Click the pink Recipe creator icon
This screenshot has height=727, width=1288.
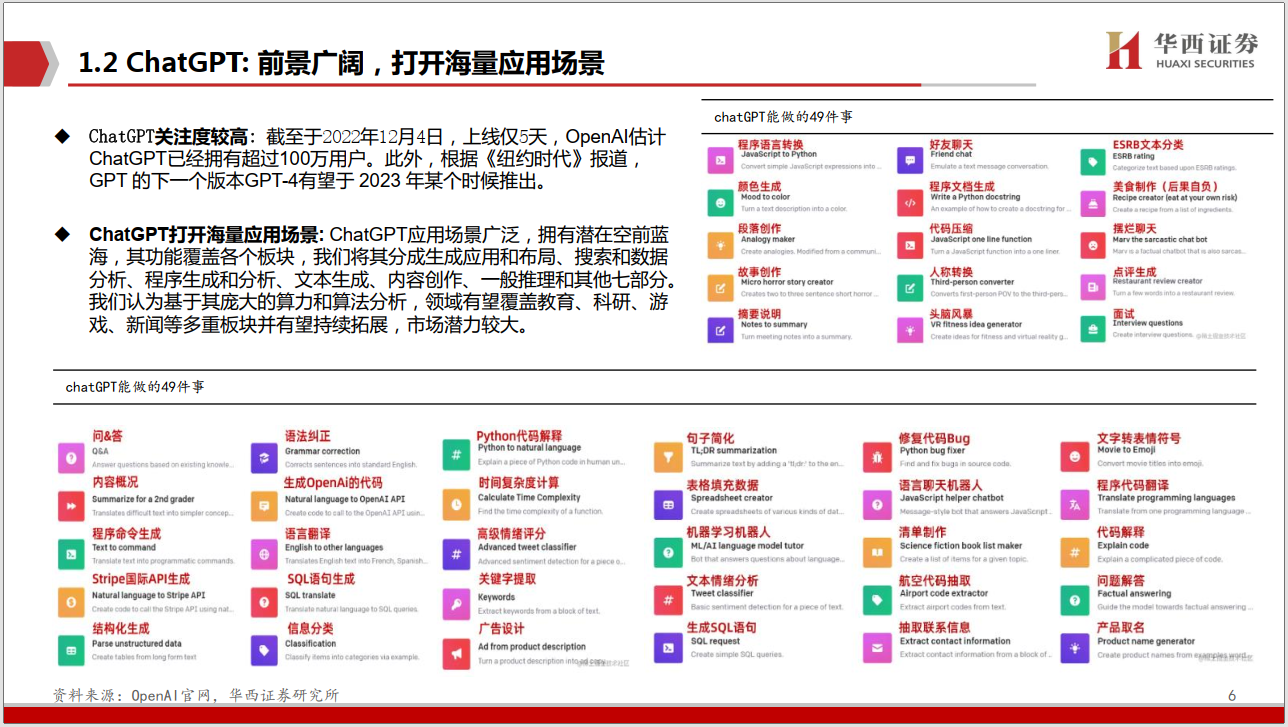(x=1093, y=203)
